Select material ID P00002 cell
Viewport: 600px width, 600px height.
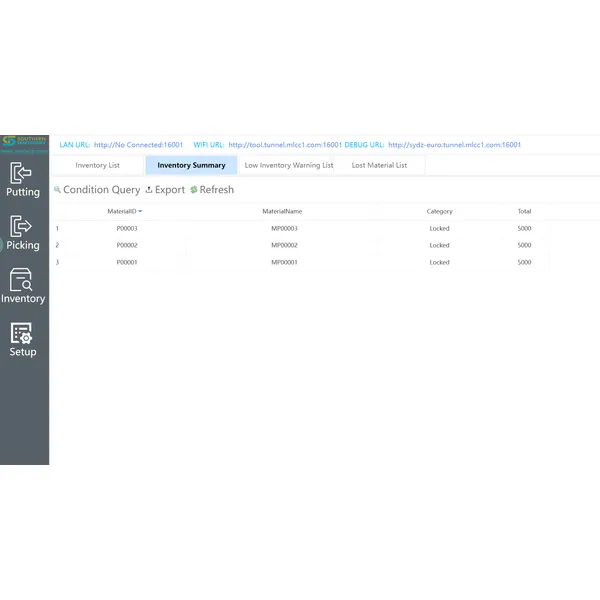(127, 245)
